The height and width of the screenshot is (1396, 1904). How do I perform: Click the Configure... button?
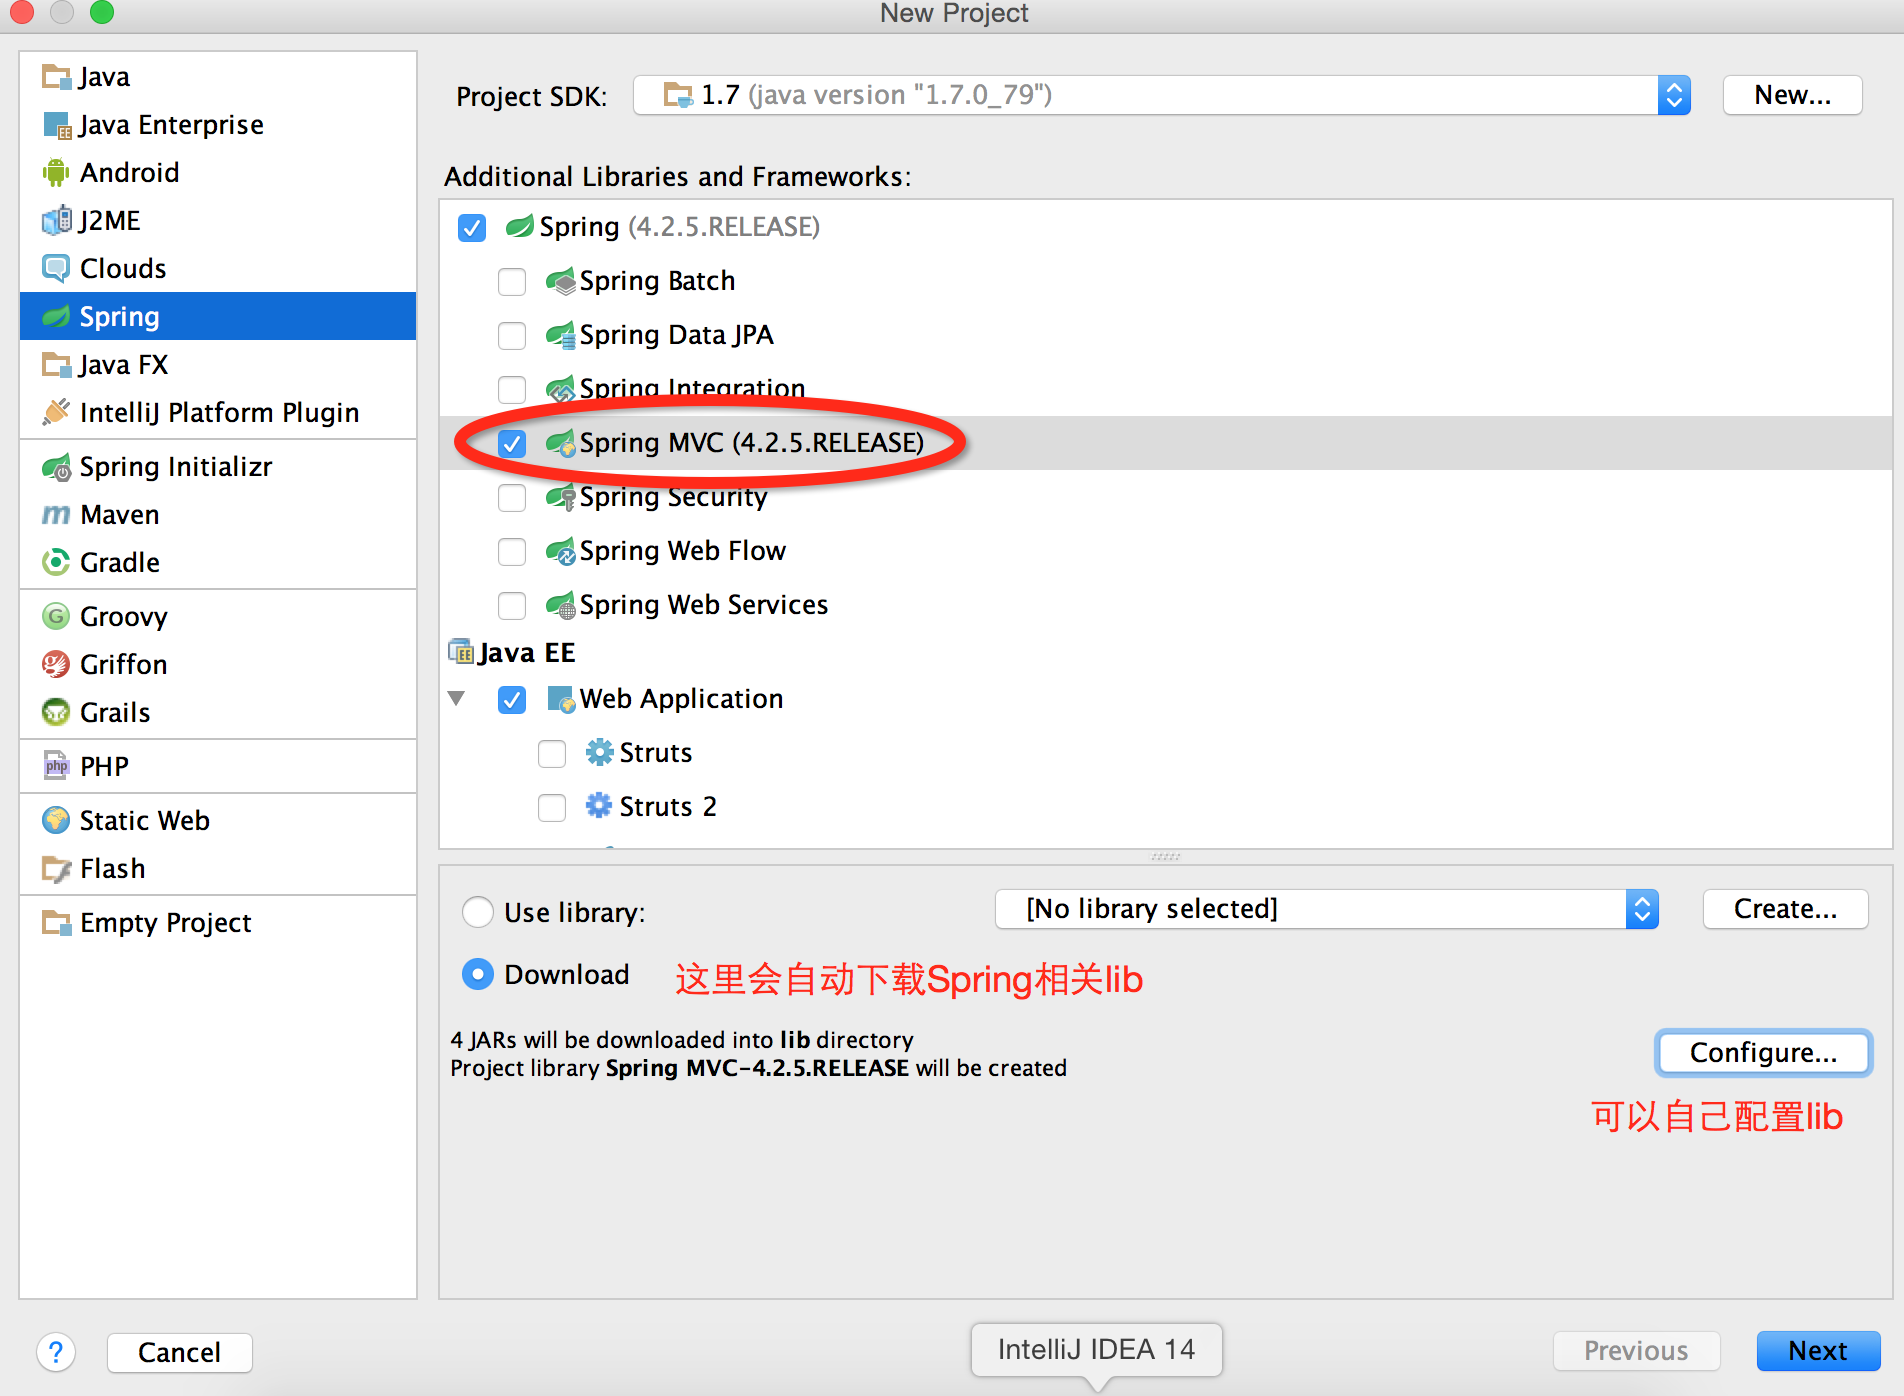(x=1764, y=1053)
